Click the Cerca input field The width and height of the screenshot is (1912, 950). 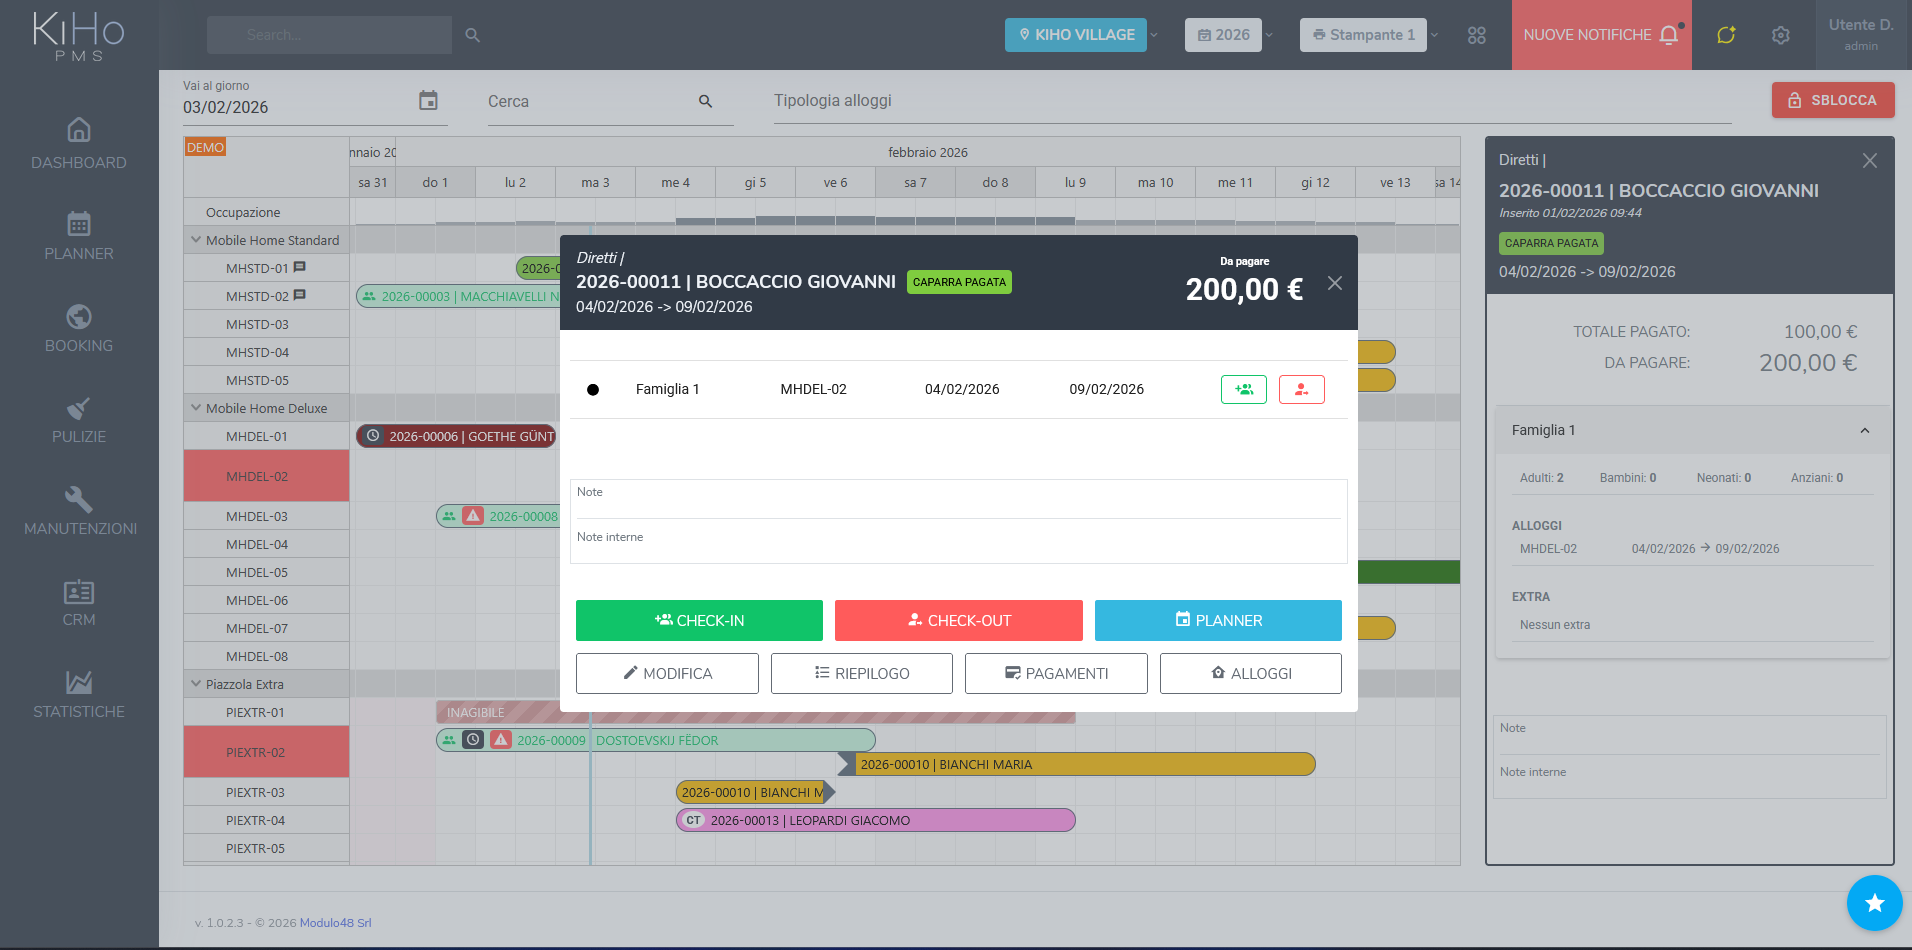point(590,101)
